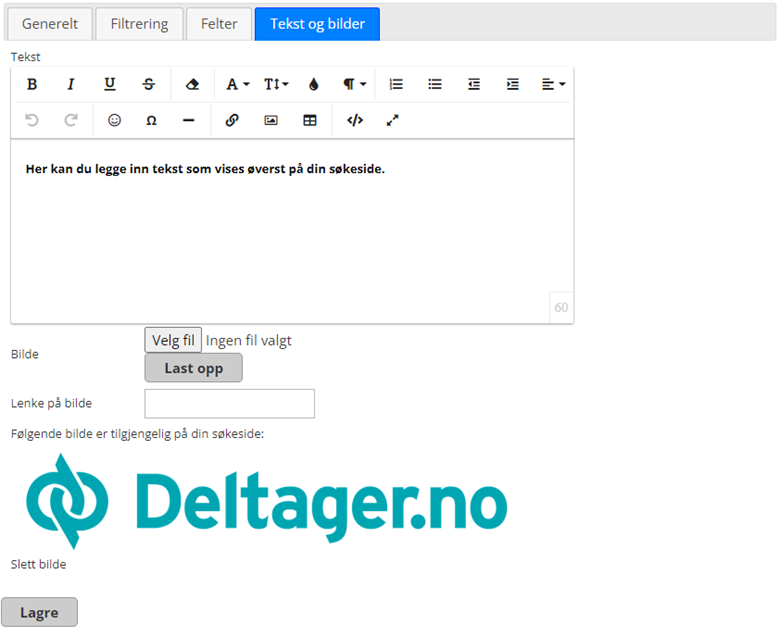Insert an image into the text
This screenshot has height=637, width=781.
tap(271, 120)
